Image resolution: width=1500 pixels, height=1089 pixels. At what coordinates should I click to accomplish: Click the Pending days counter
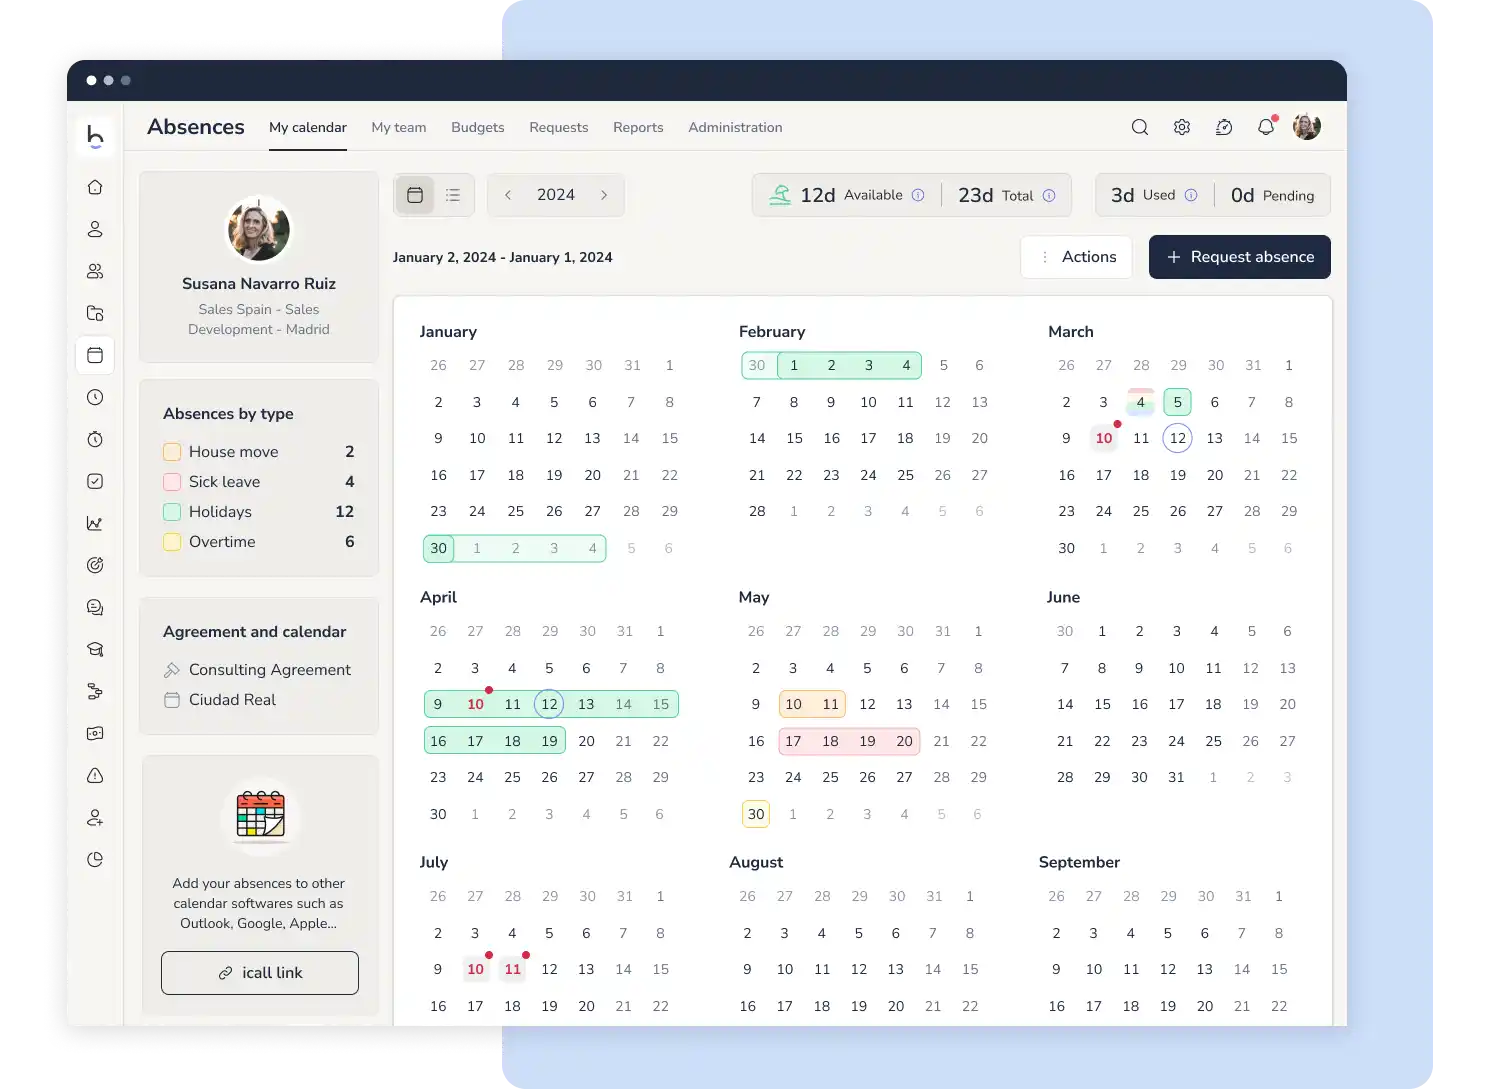pos(1272,195)
